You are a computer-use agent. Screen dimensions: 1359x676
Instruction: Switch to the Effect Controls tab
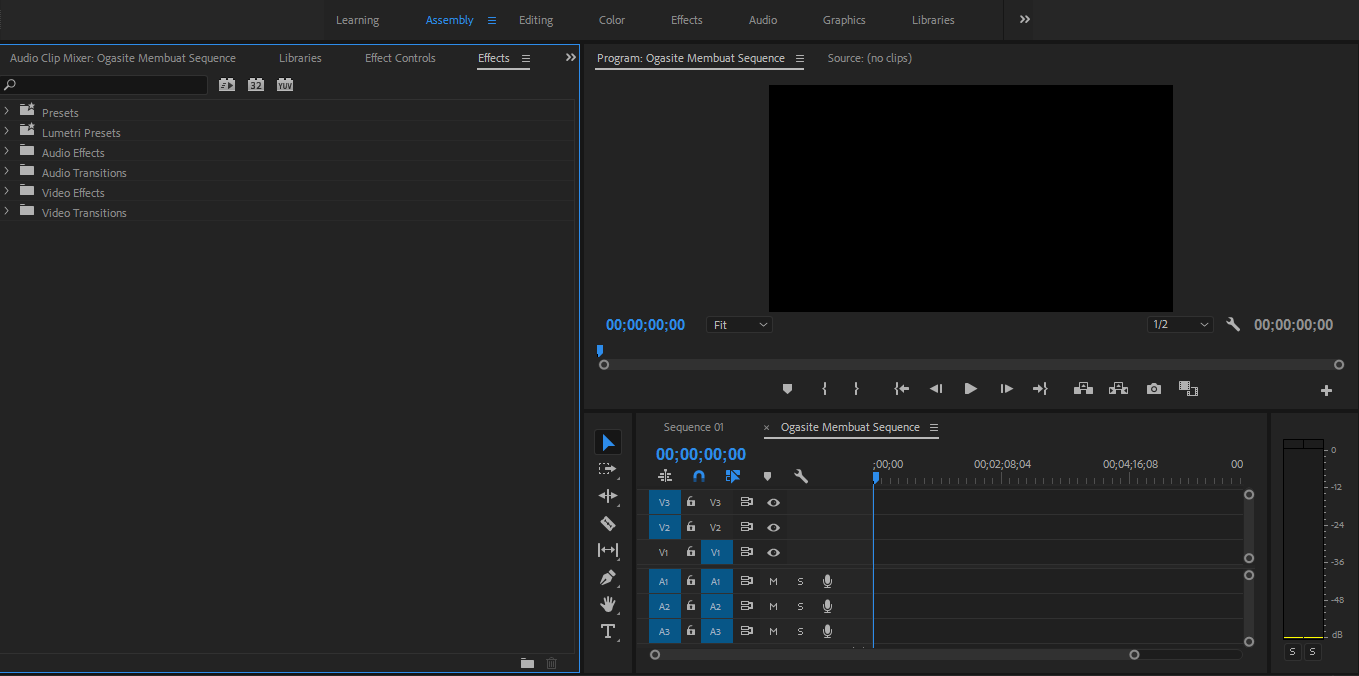click(x=399, y=57)
